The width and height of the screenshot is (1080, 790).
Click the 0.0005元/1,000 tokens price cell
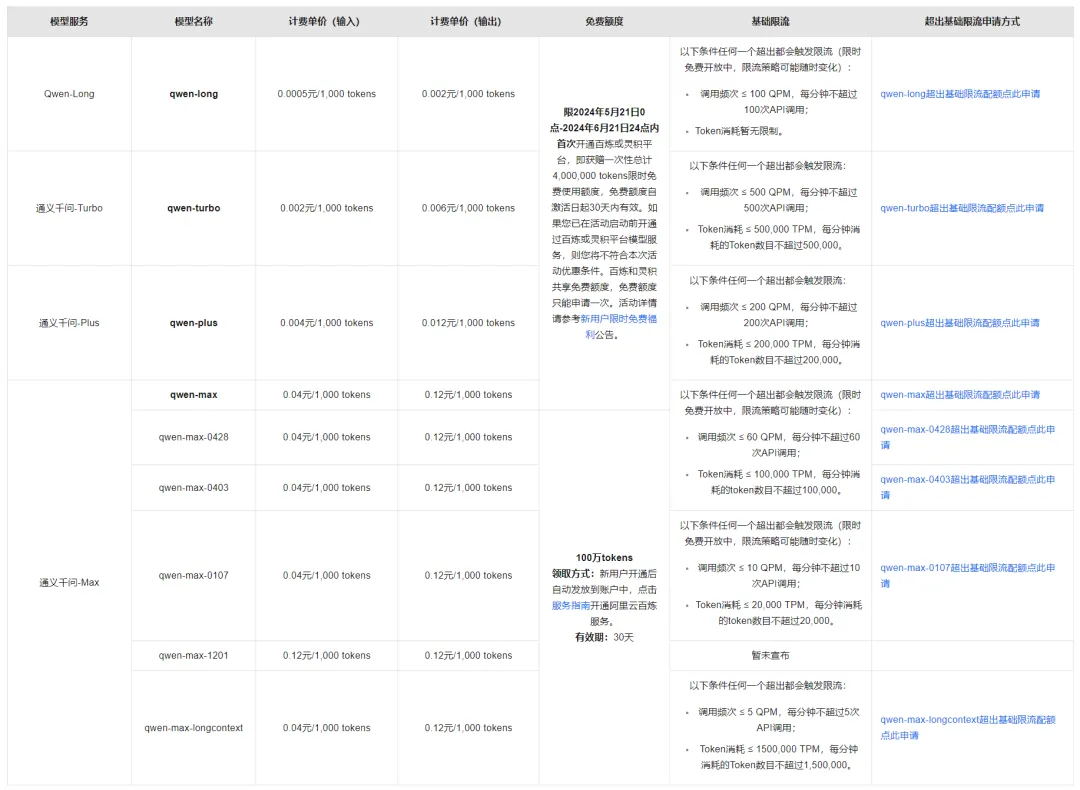point(327,94)
